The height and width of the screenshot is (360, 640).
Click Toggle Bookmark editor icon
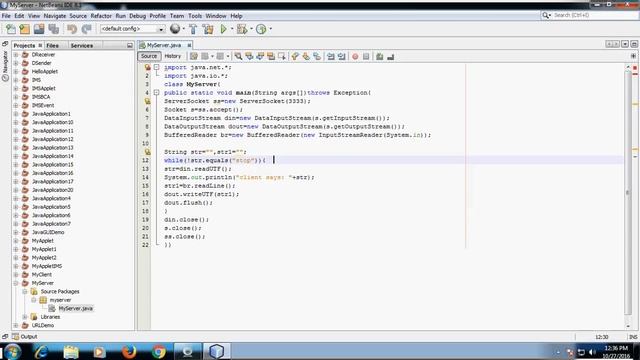317,56
